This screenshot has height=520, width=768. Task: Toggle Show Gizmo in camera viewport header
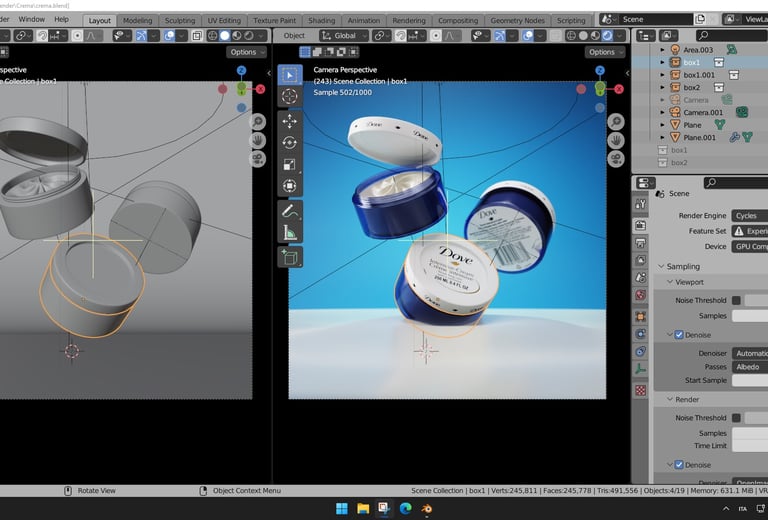tap(500, 36)
